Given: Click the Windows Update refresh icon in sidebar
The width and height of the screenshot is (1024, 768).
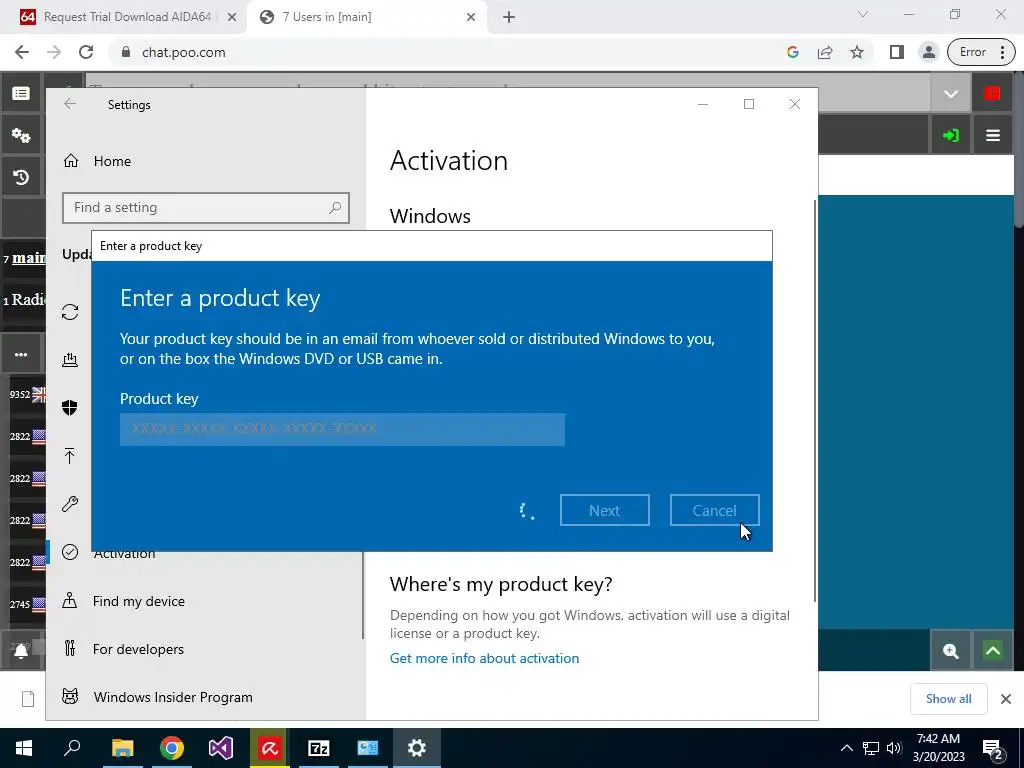Looking at the screenshot, I should [x=70, y=312].
